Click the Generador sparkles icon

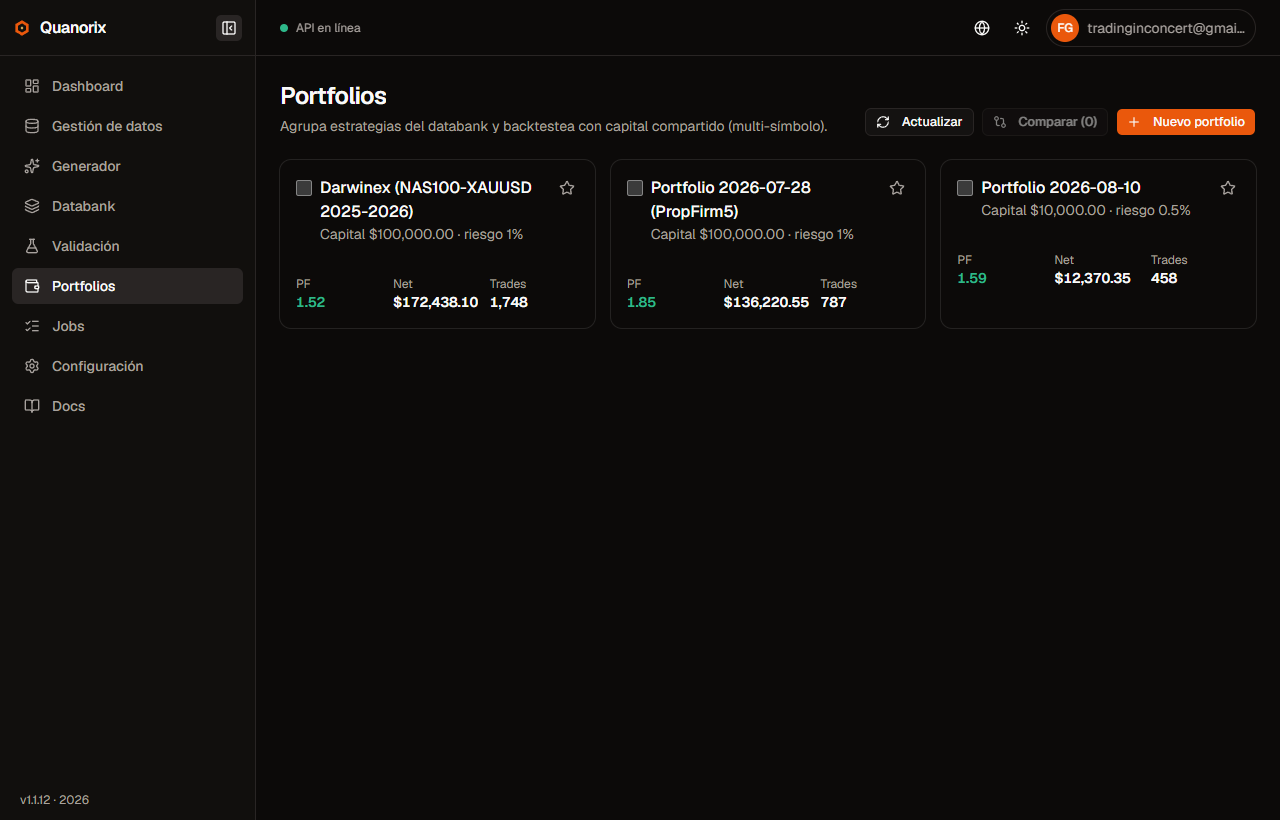[x=32, y=166]
